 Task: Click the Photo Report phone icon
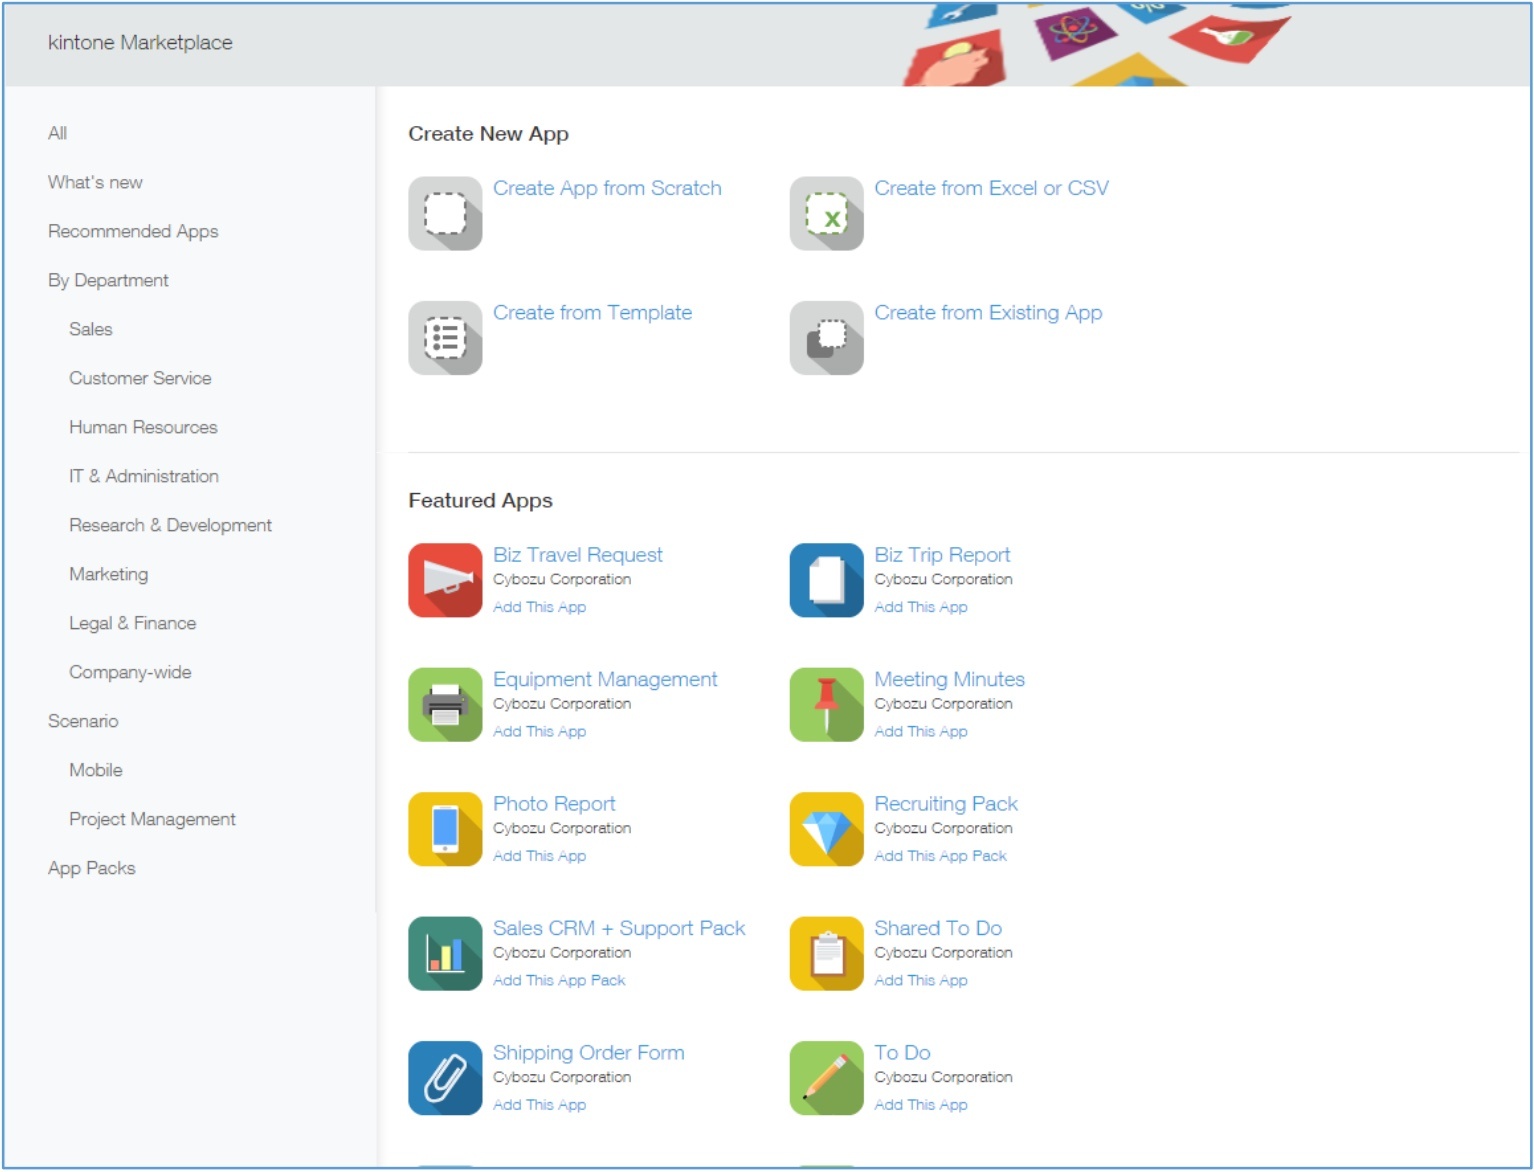point(445,829)
